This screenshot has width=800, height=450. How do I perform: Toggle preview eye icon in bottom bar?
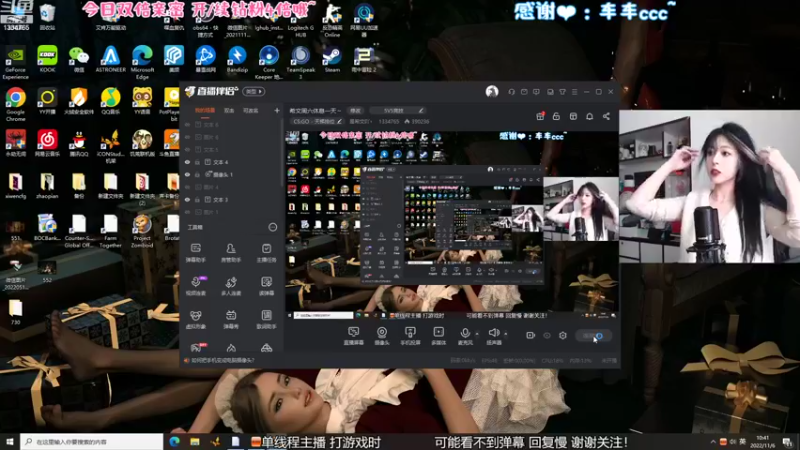547,335
